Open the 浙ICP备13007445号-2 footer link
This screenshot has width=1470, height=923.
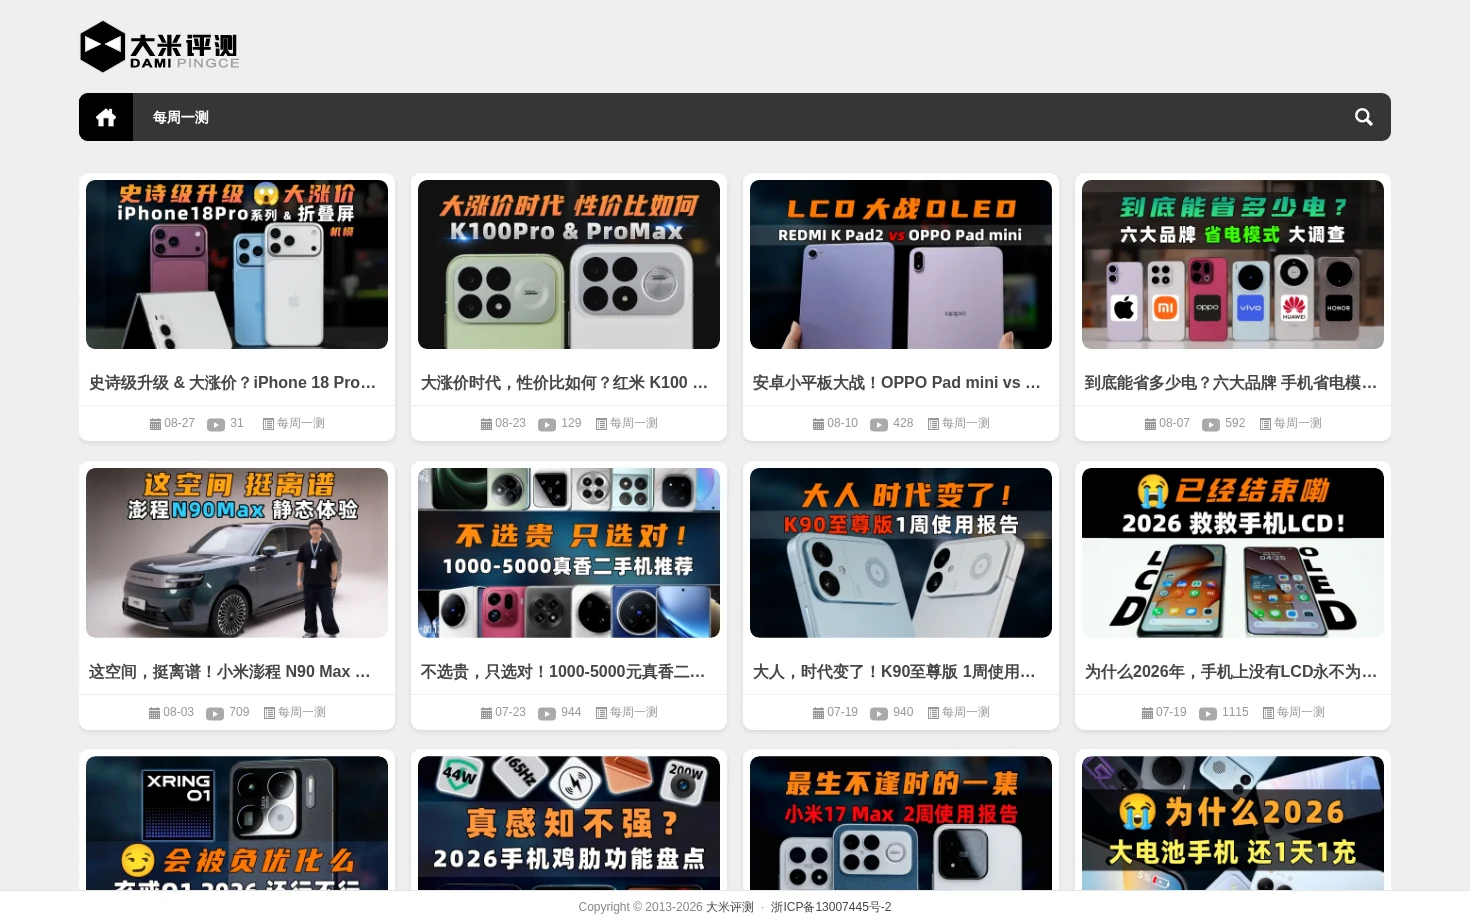[831, 907]
